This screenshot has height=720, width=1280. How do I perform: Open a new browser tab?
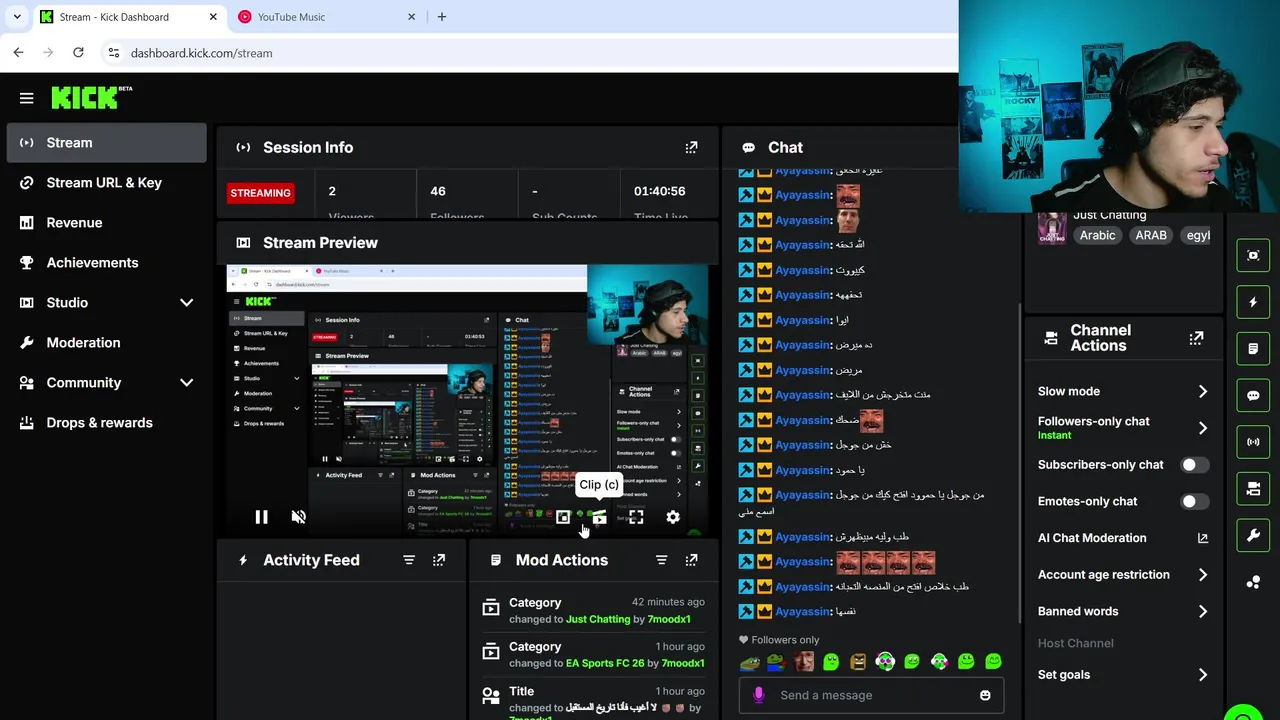pyautogui.click(x=442, y=17)
